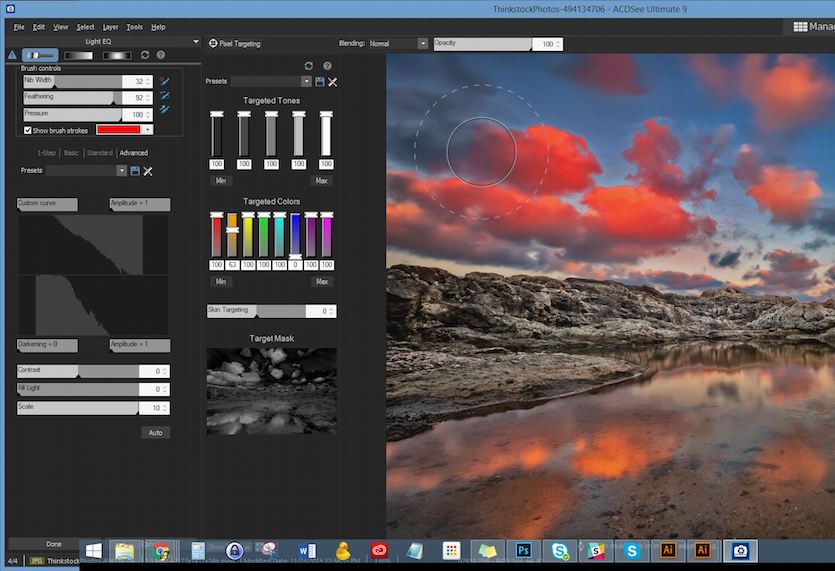Image resolution: width=835 pixels, height=571 pixels.
Task: Click the blue Targeted Colors slider
Action: [296, 234]
